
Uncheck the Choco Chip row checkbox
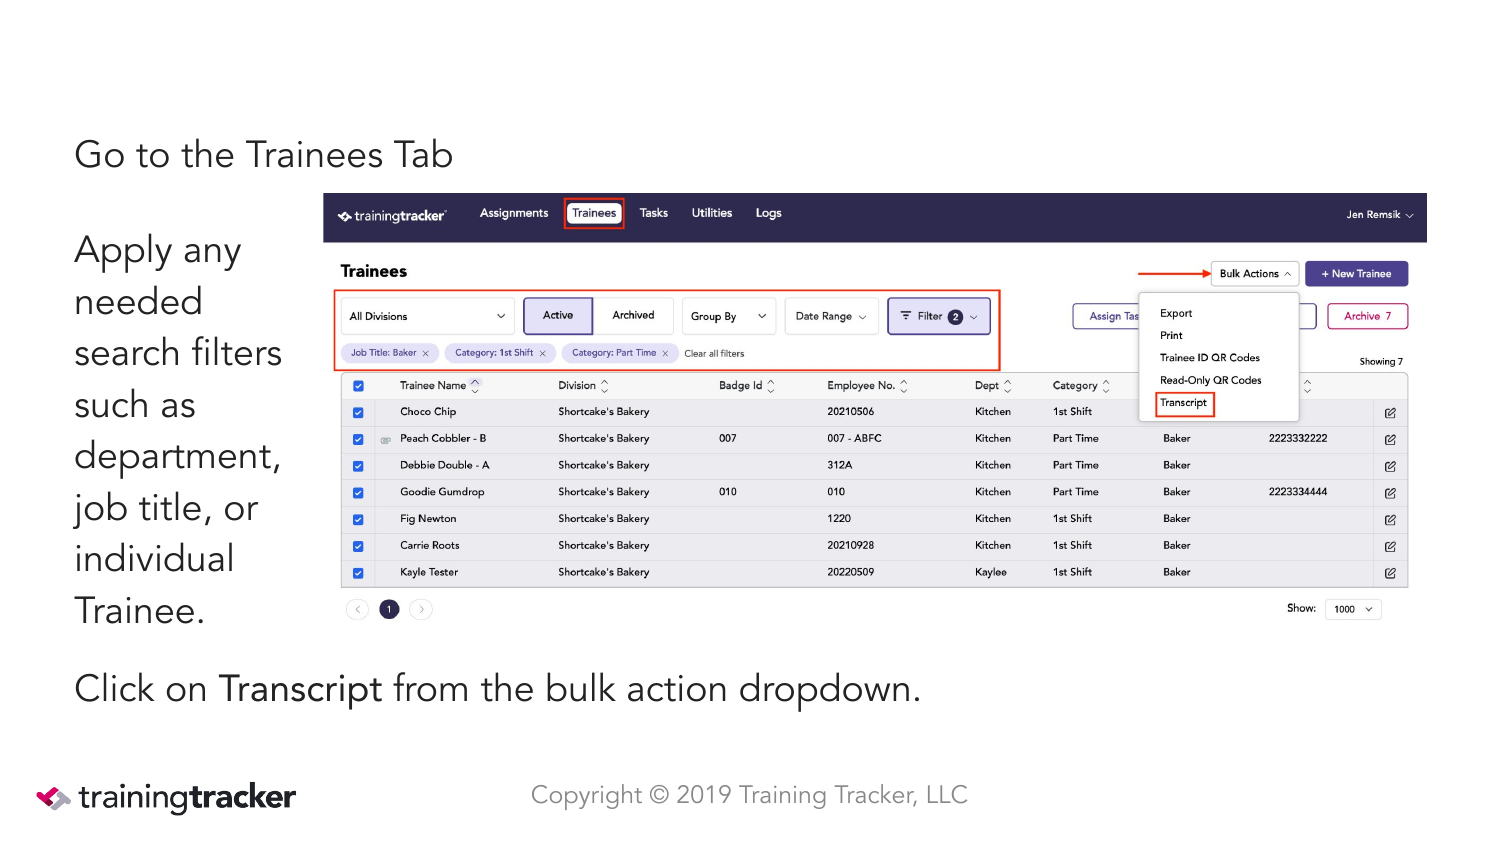[x=358, y=413]
